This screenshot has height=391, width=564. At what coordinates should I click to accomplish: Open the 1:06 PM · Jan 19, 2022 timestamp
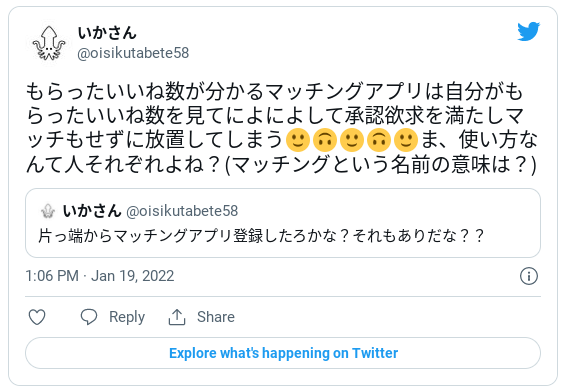point(100,276)
